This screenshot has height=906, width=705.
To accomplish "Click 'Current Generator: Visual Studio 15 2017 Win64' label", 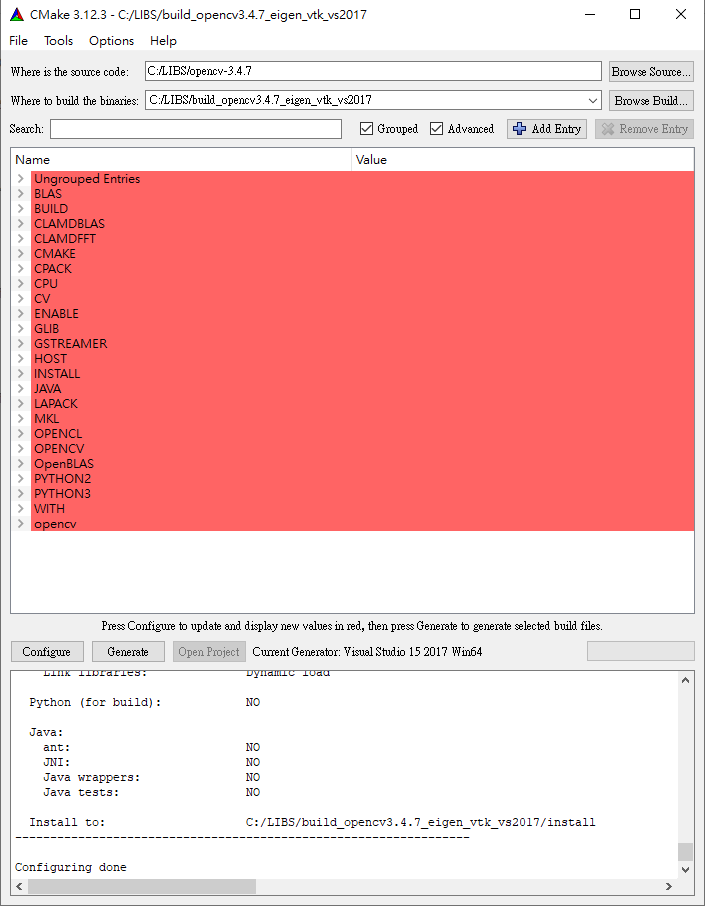I will pyautogui.click(x=368, y=652).
